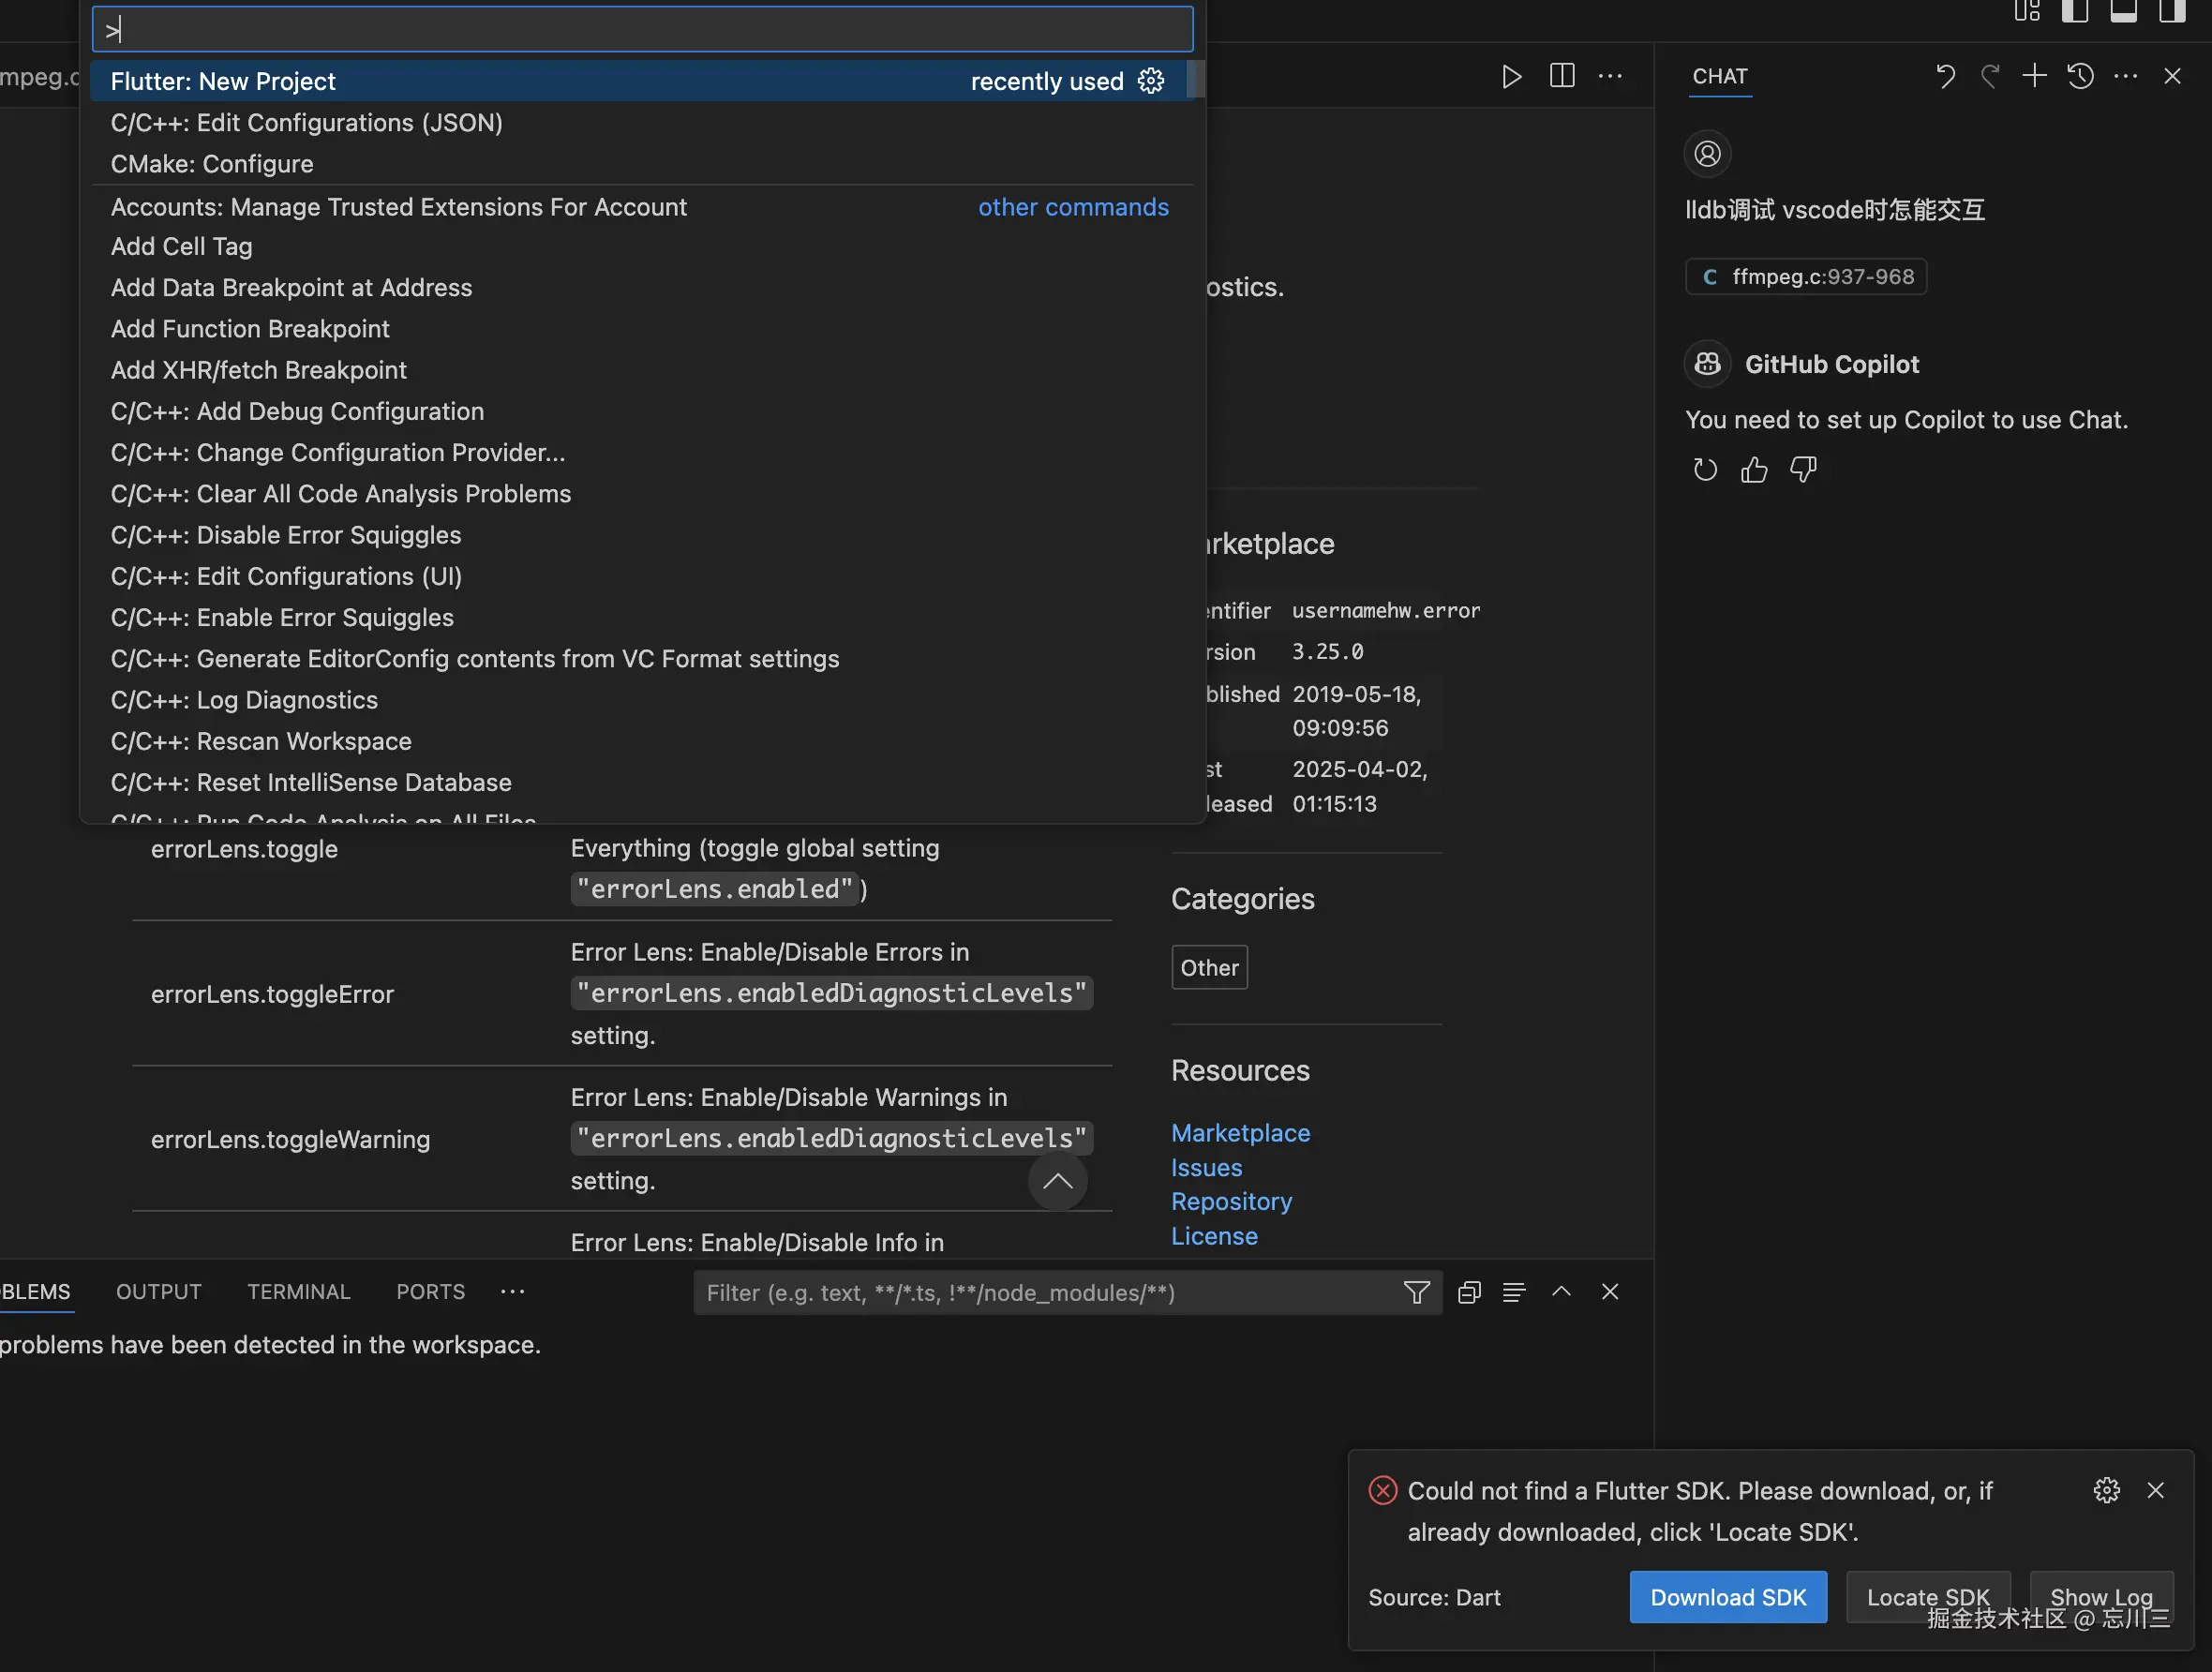Screen dimensions: 2212x1672
Task: Click thumbs up on Copilot response
Action: (1753, 470)
